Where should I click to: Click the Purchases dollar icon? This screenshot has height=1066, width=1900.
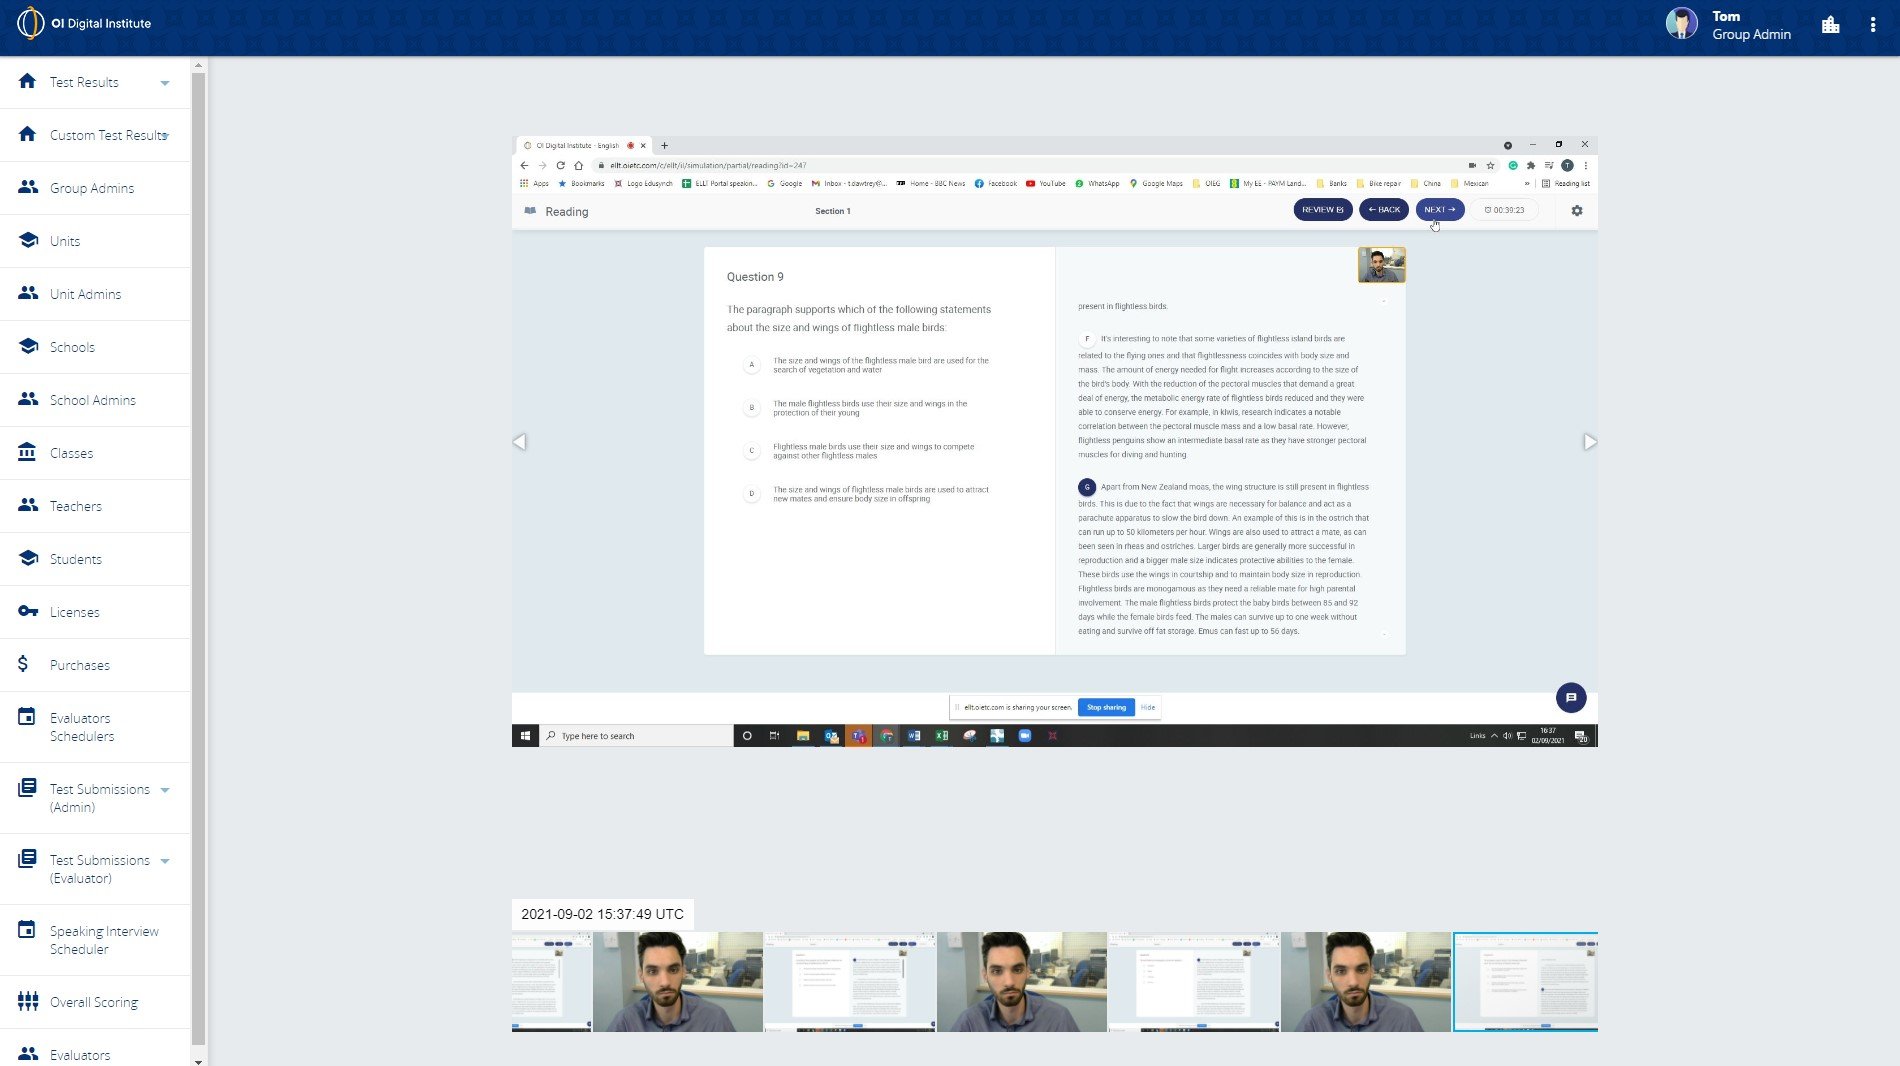(27, 664)
